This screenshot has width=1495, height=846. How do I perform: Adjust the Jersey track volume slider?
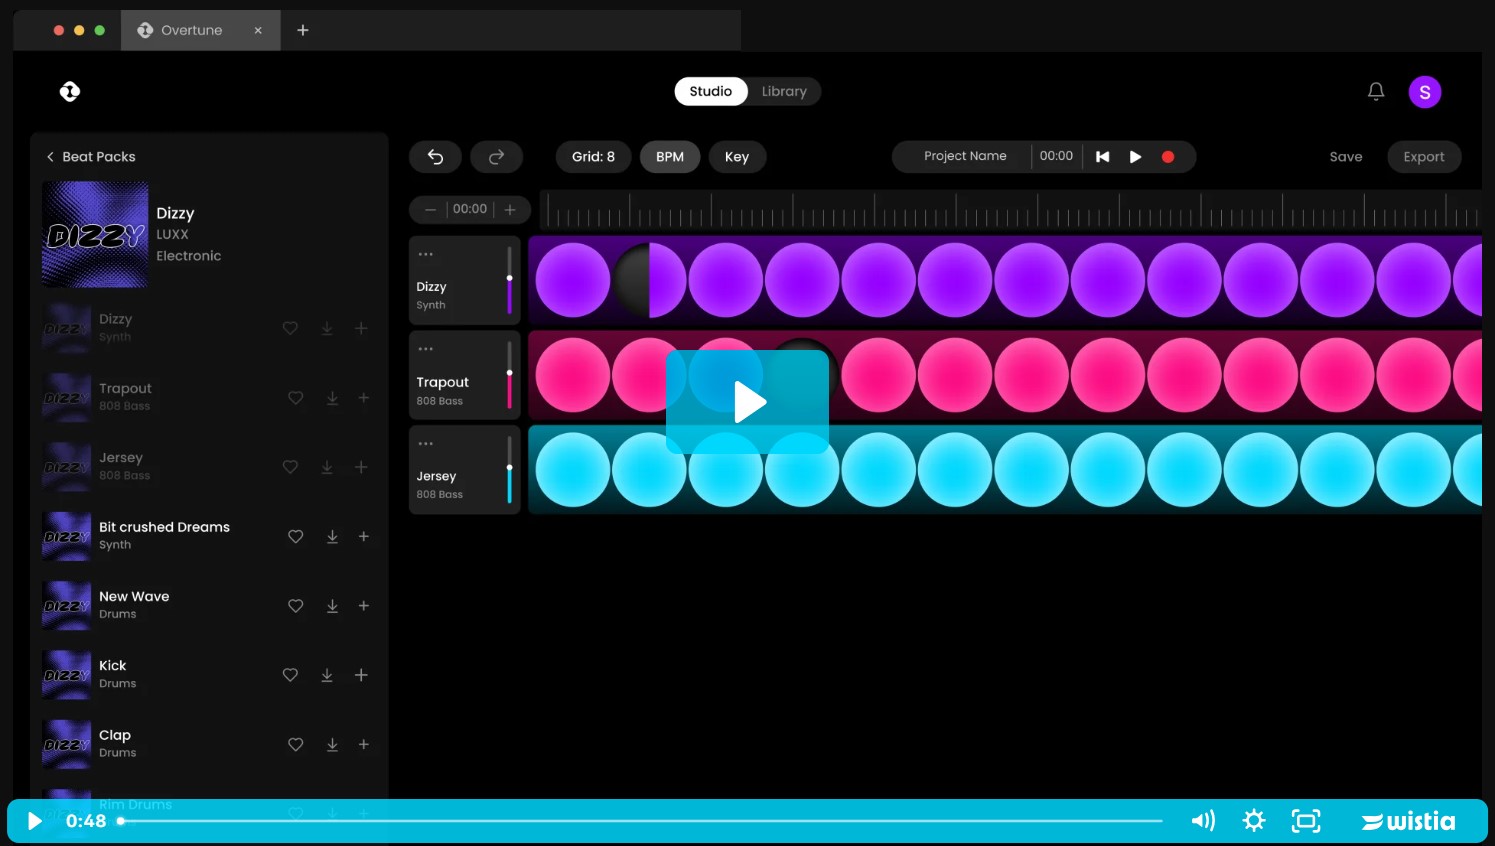[509, 469]
